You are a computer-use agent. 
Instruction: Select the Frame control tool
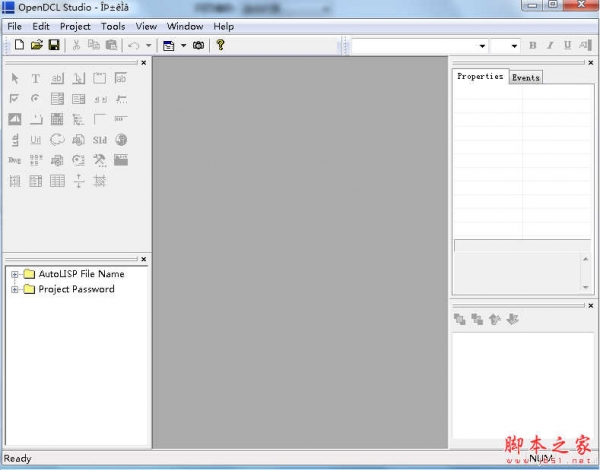(99, 78)
